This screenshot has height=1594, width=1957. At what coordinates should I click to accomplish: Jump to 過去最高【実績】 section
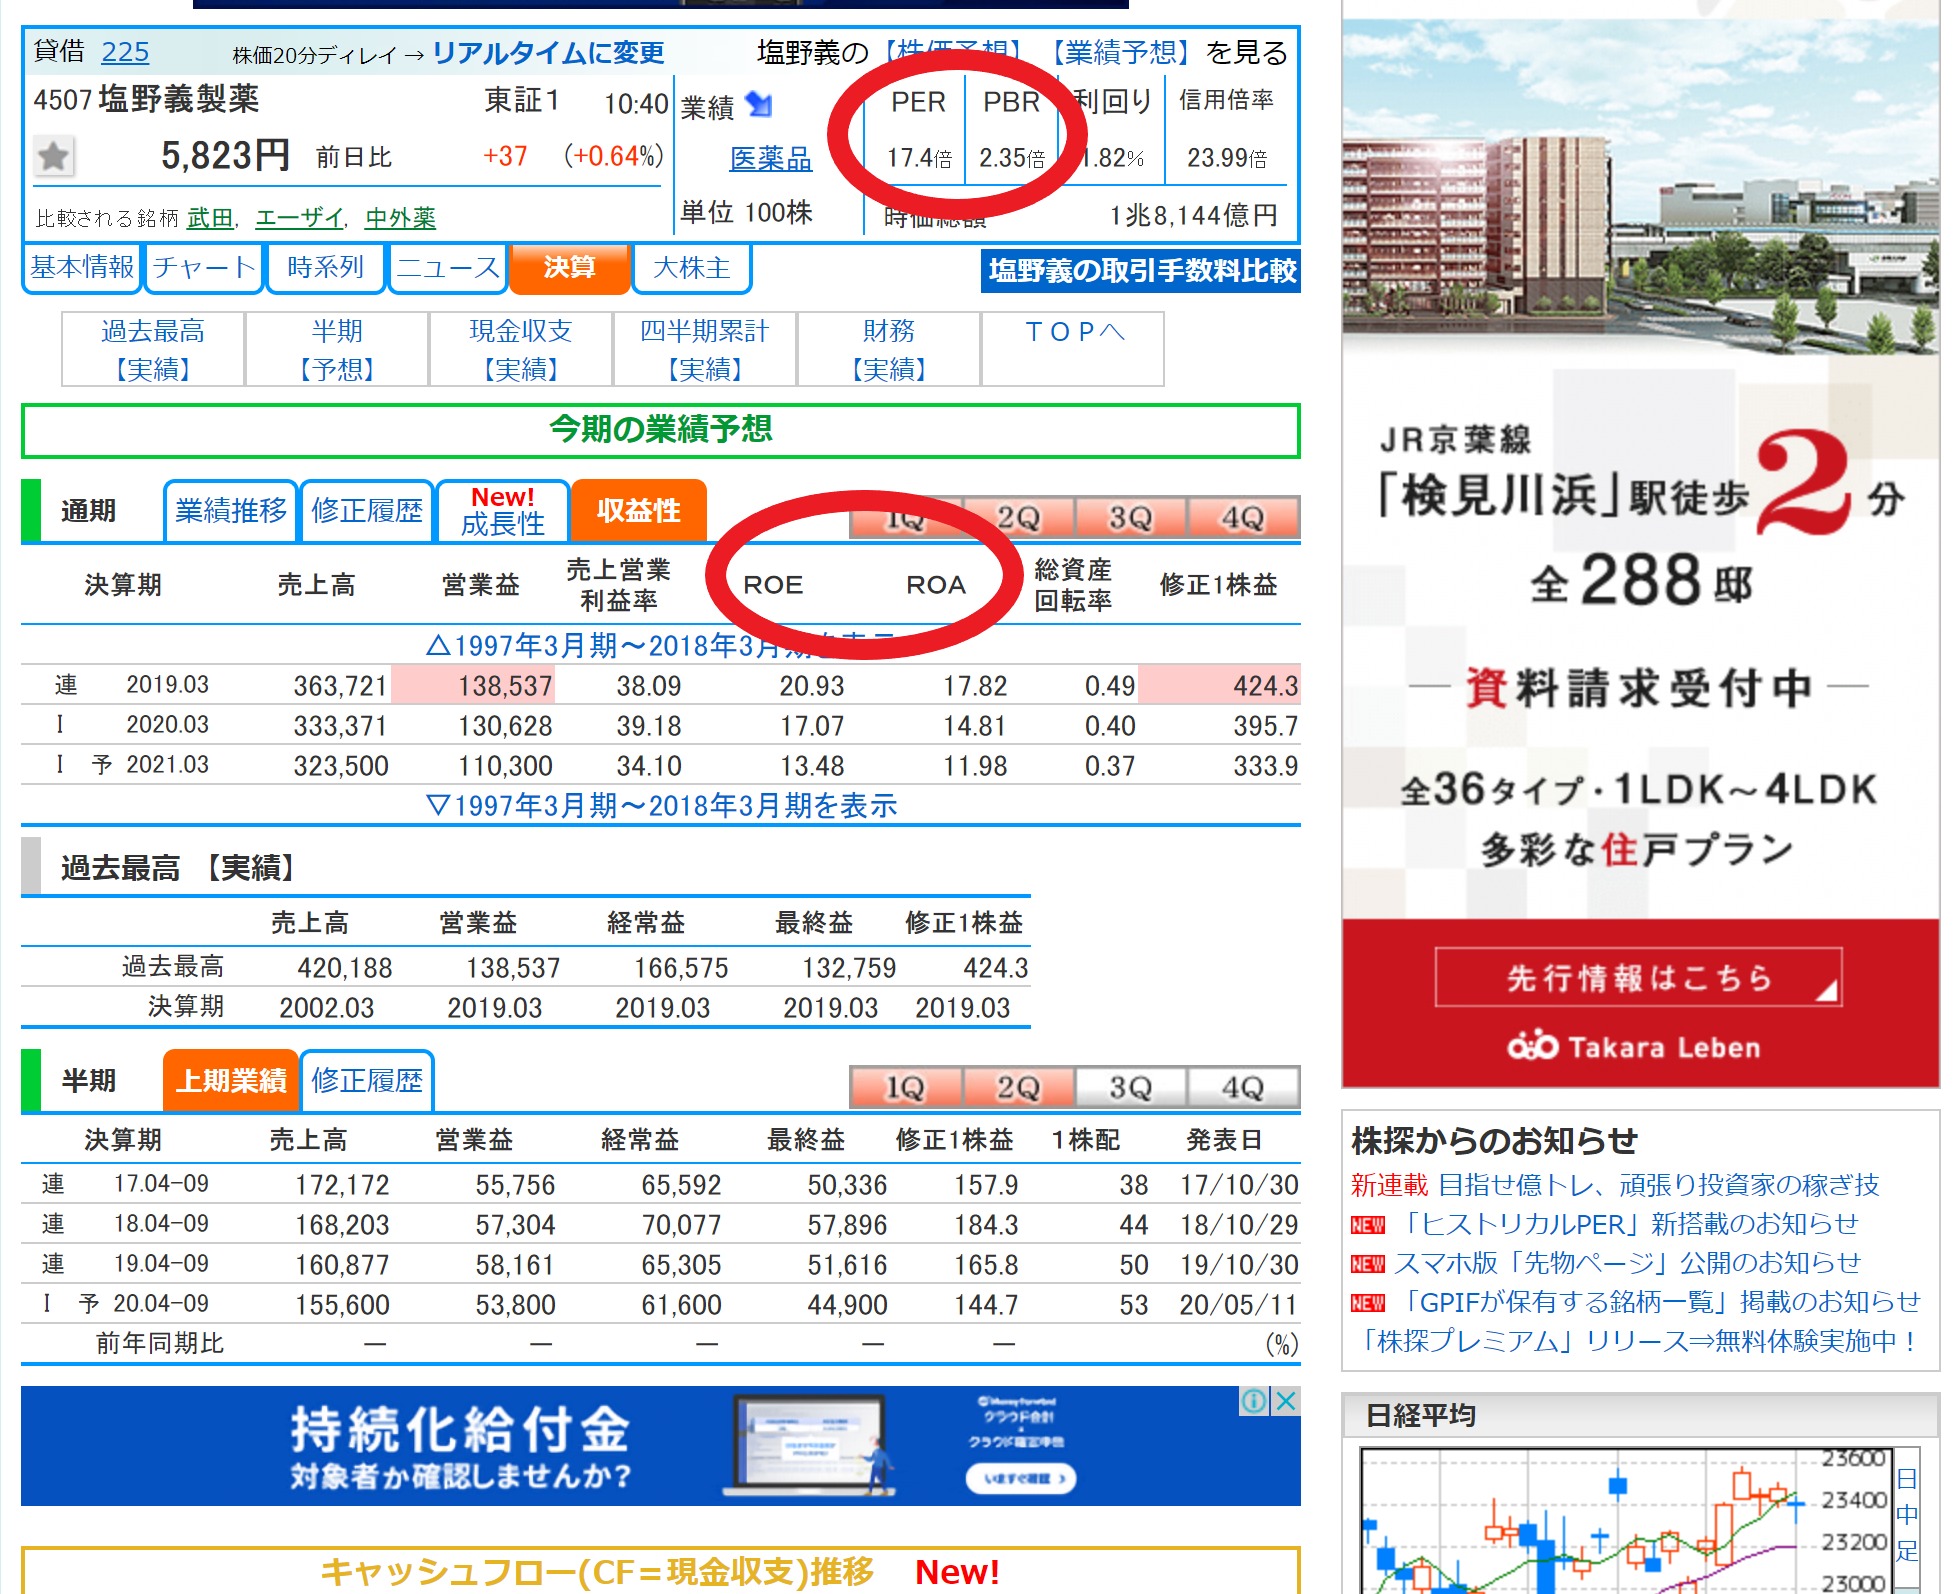pyautogui.click(x=153, y=349)
